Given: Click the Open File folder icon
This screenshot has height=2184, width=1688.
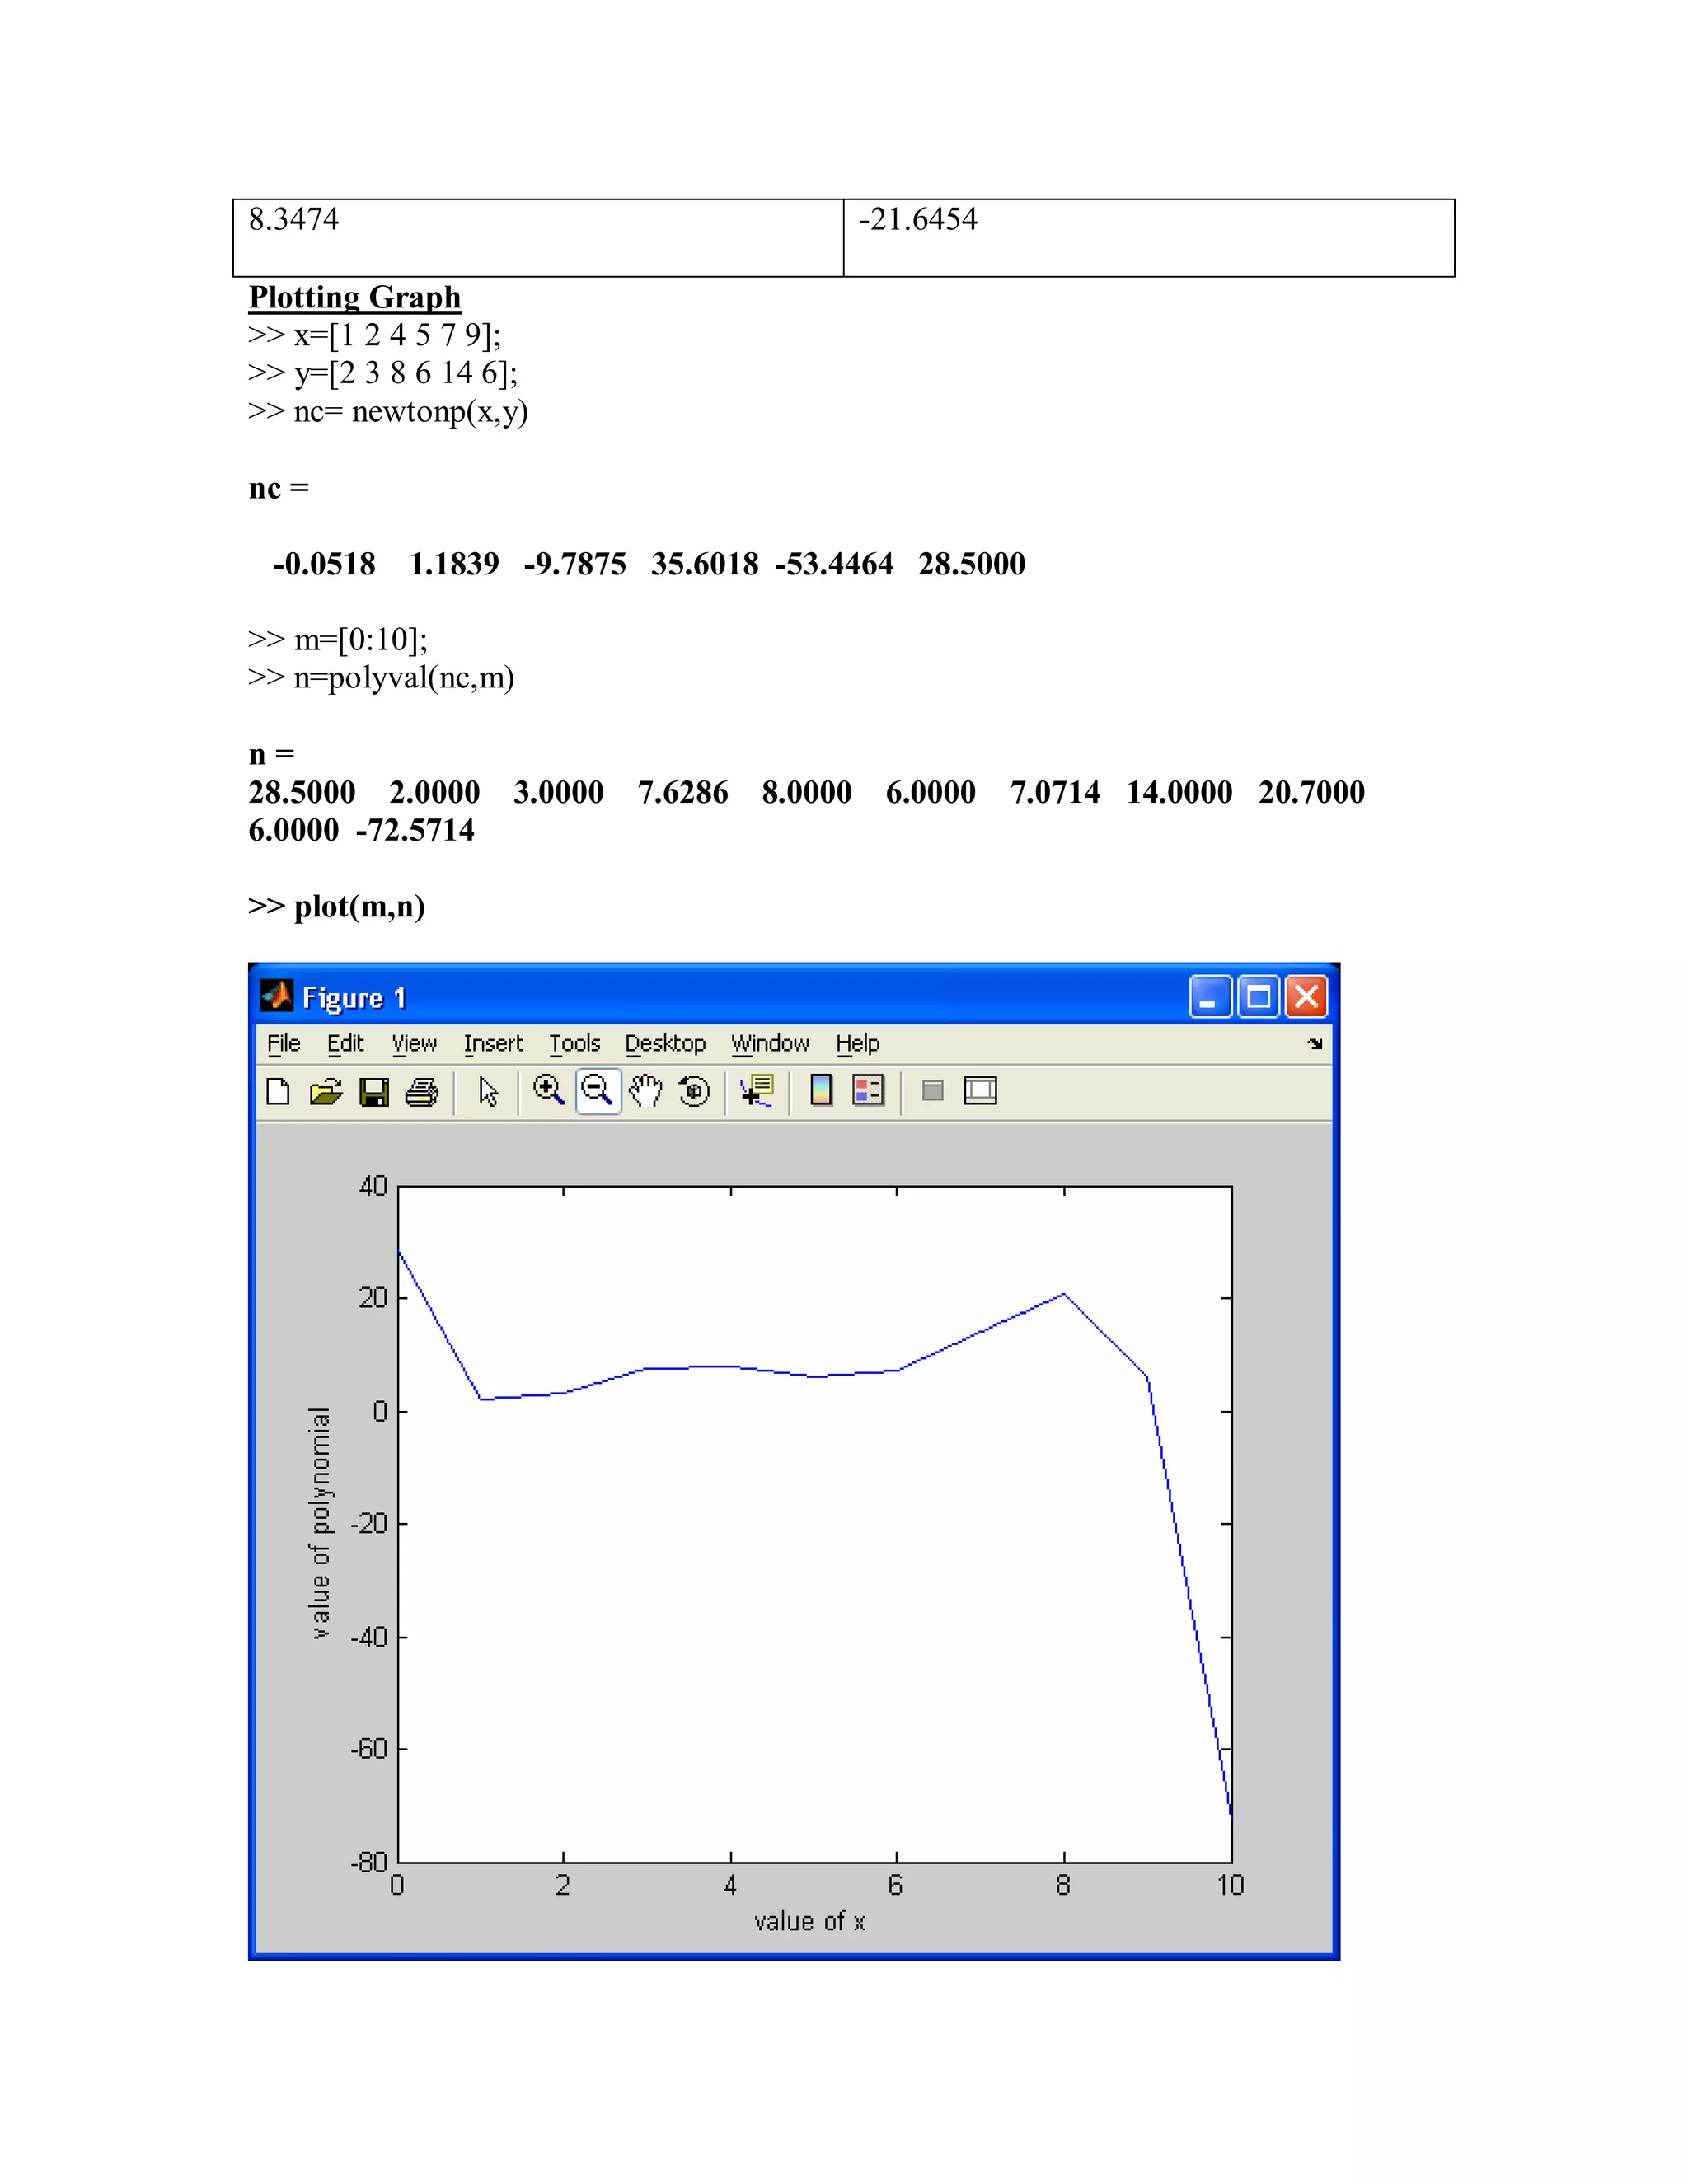Looking at the screenshot, I should click(x=326, y=1091).
